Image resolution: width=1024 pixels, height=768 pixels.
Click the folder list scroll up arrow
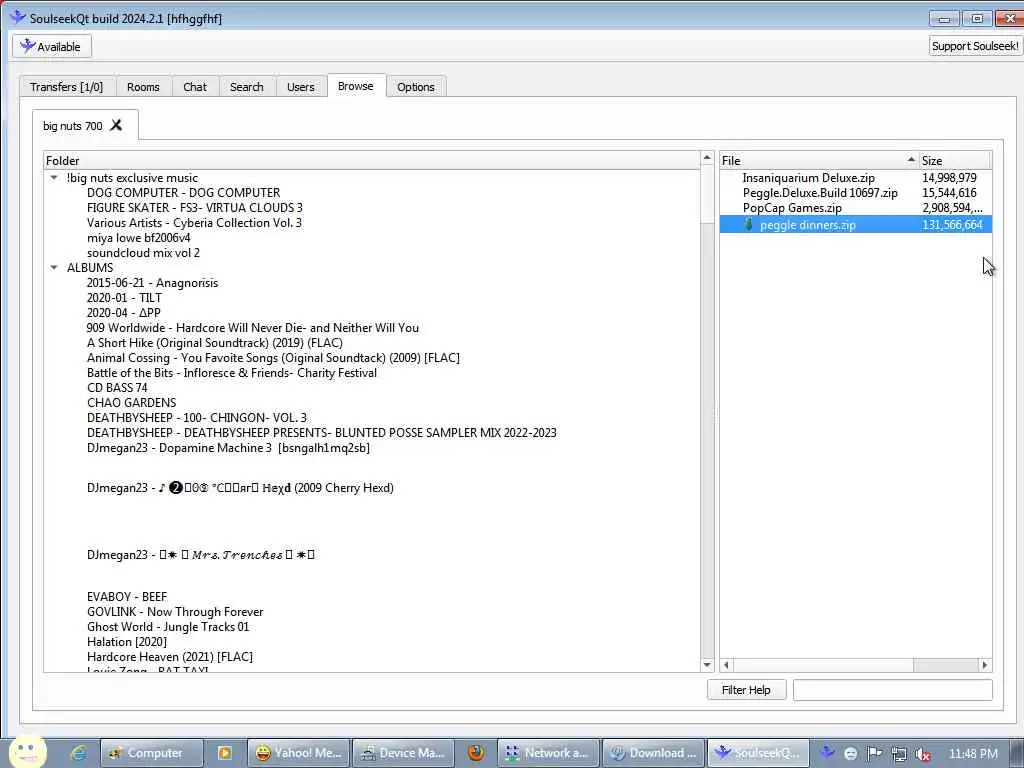(707, 158)
